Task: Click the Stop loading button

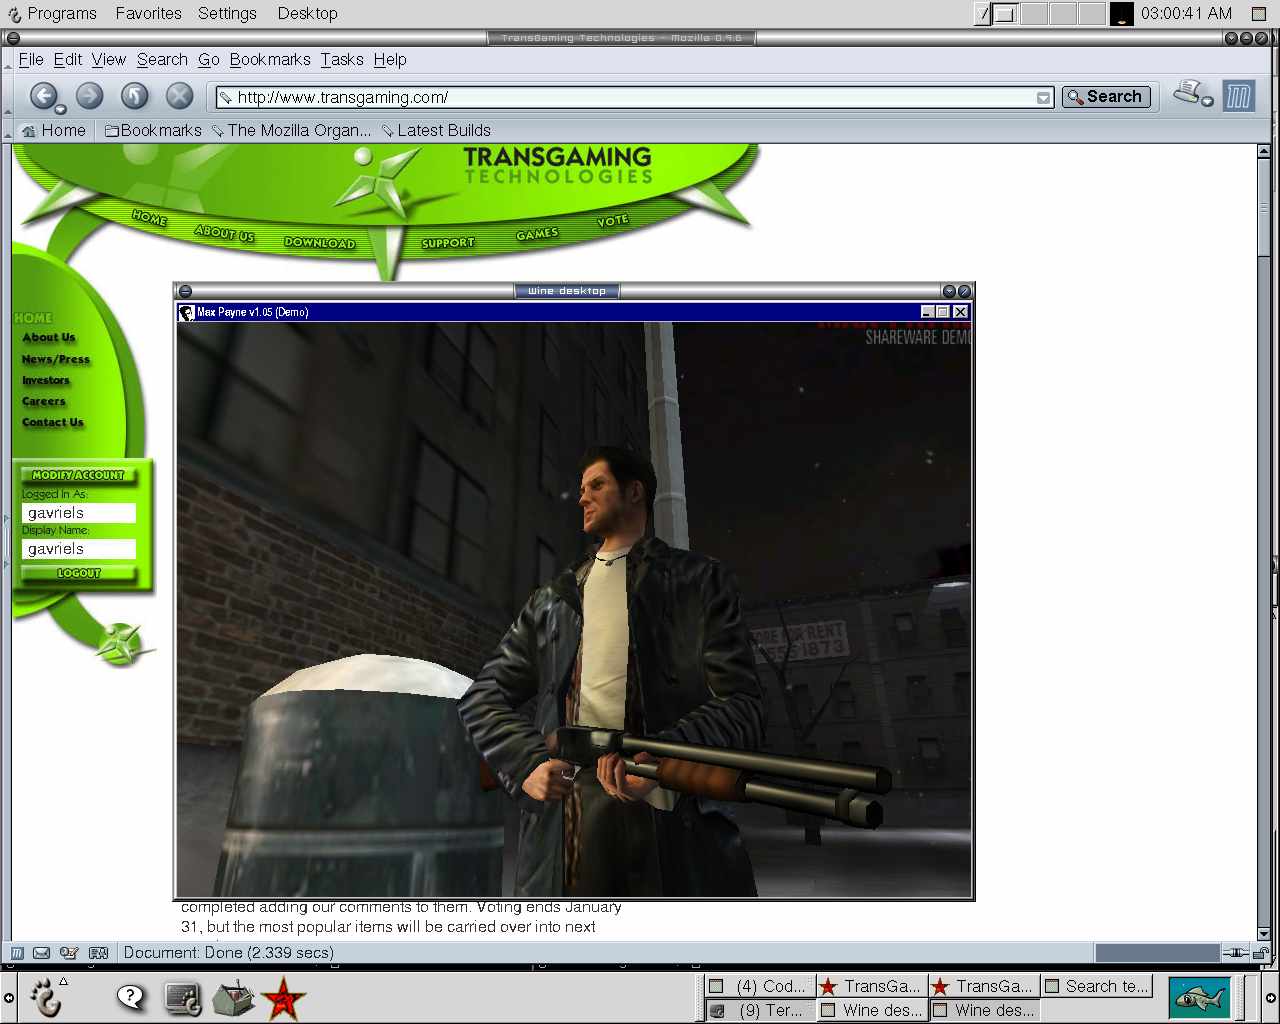Action: 179,96
